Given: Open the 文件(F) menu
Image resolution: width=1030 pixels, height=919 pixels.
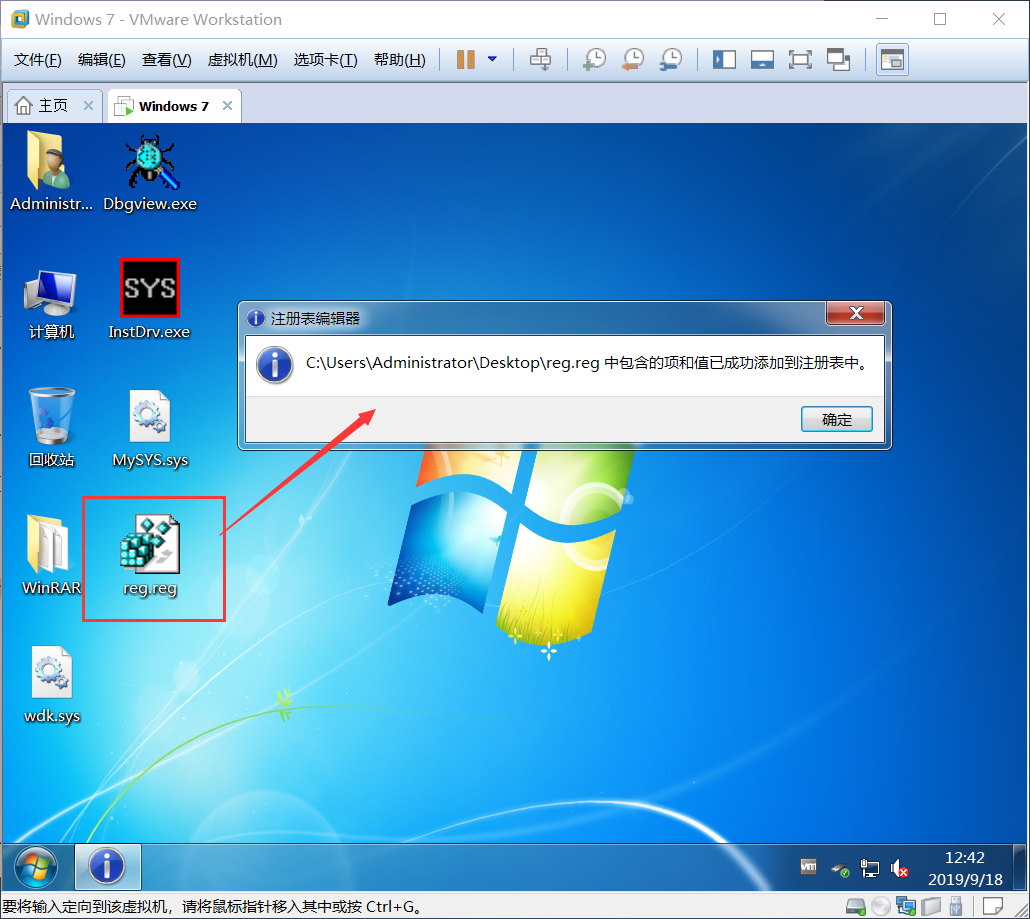Looking at the screenshot, I should (37, 60).
